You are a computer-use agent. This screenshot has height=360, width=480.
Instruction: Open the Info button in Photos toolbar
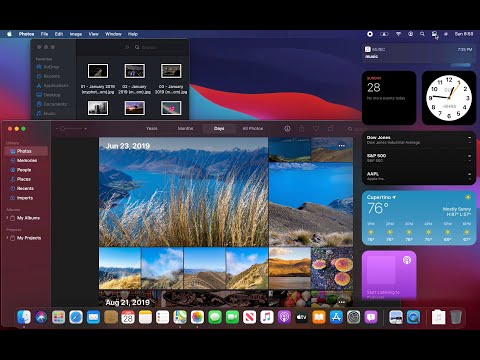[287, 129]
